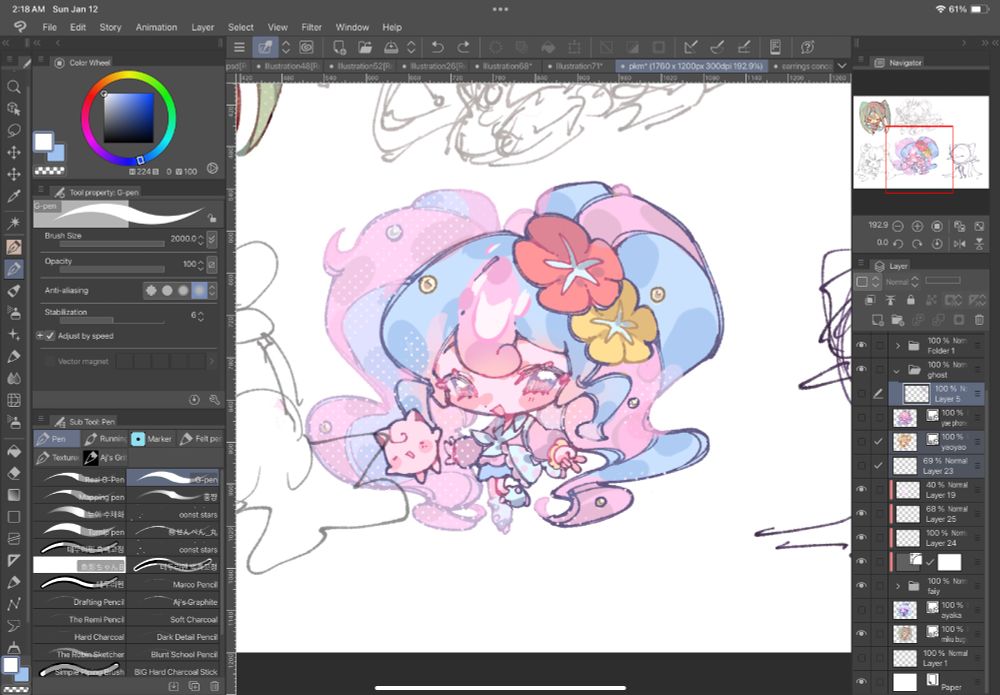Screen dimensions: 1000x695
Task: Switch to the Felt pen sub tool tab
Action: (200, 439)
